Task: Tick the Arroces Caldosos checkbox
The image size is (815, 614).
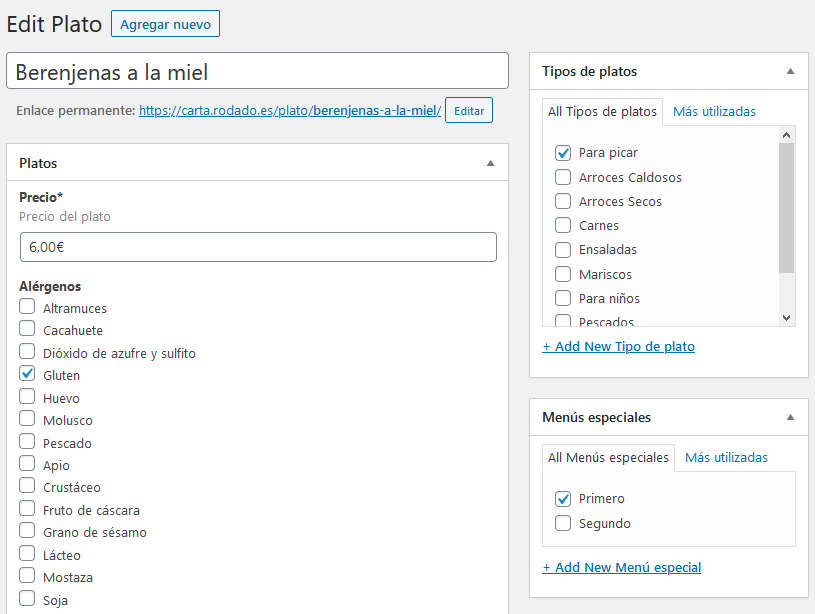Action: (x=563, y=177)
